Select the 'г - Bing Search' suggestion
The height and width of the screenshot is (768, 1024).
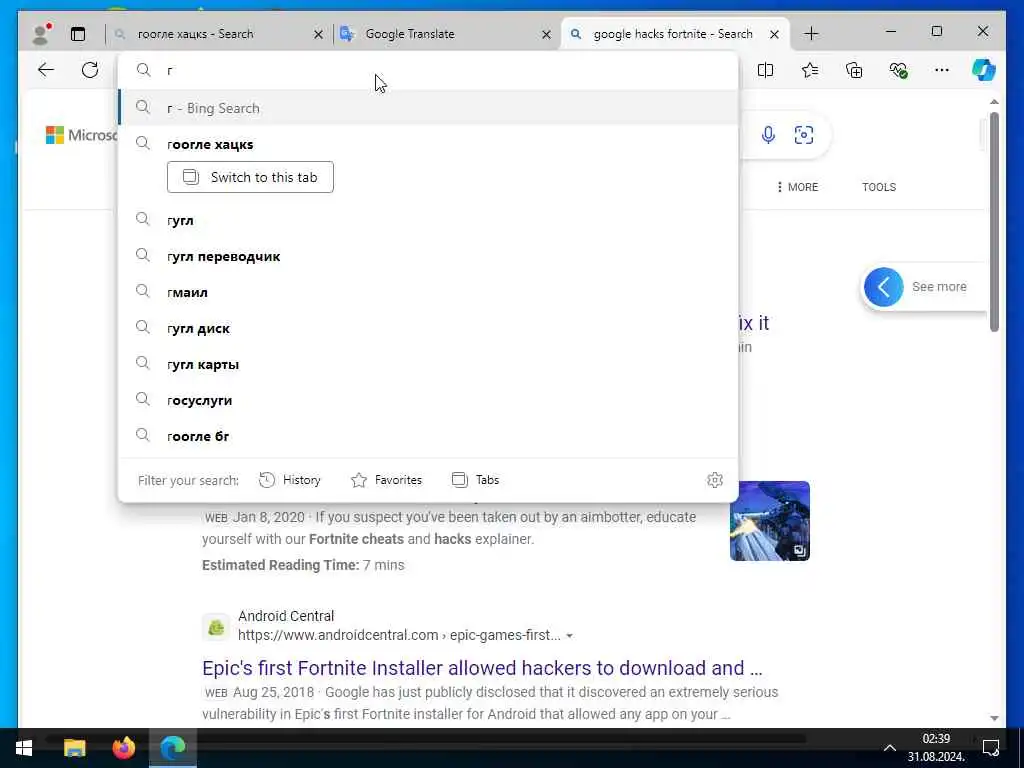(x=428, y=108)
